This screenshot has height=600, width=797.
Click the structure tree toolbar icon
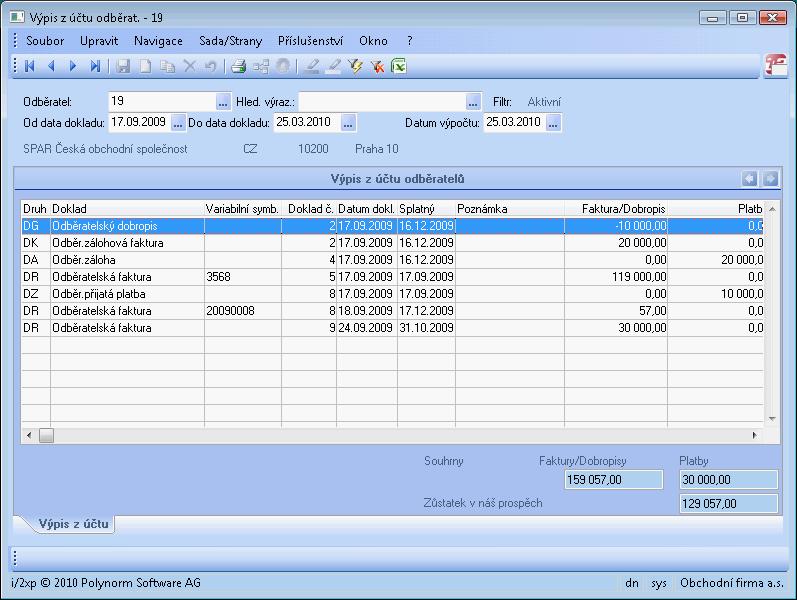pos(261,66)
